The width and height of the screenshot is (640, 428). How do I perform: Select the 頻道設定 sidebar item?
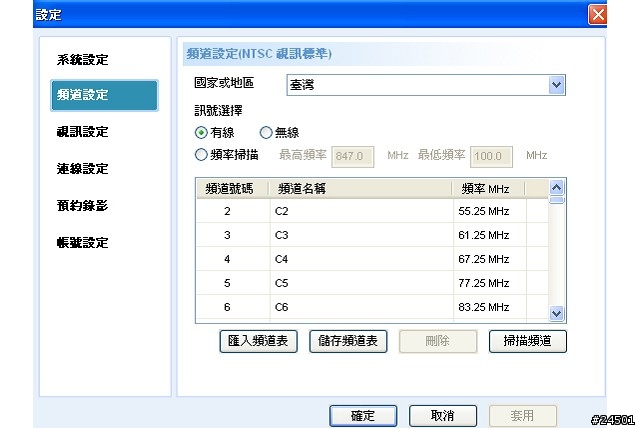pyautogui.click(x=104, y=95)
